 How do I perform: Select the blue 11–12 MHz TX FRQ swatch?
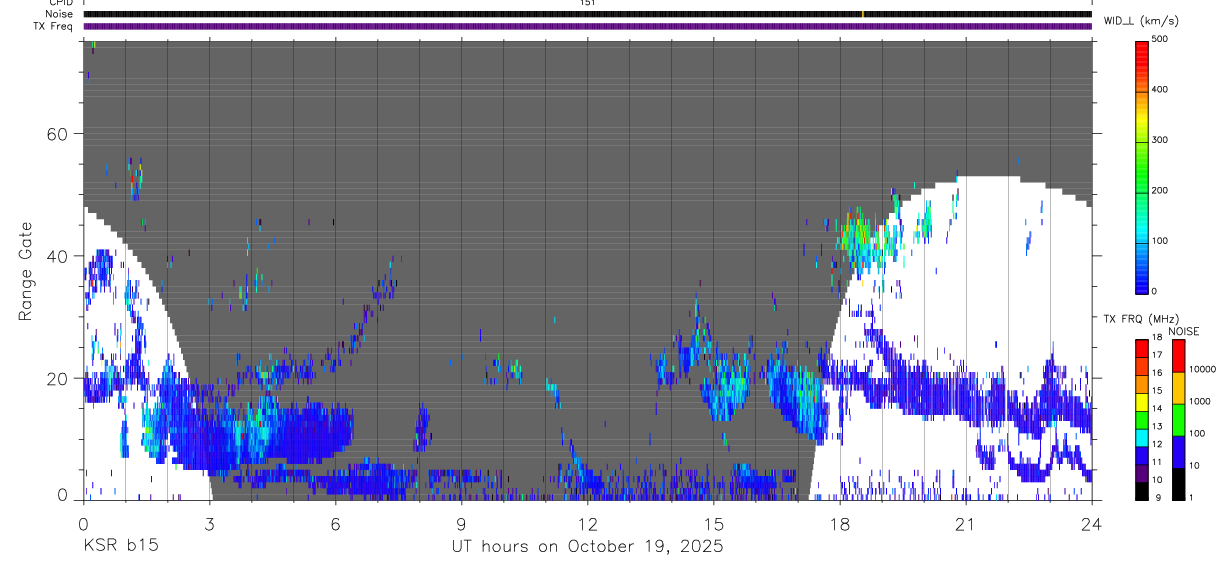coord(1142,455)
